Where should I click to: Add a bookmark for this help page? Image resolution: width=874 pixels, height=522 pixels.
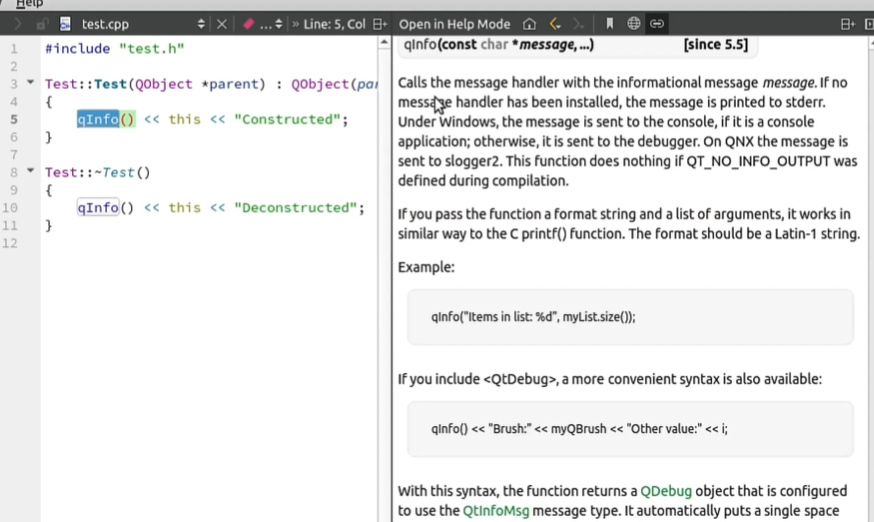(x=609, y=24)
